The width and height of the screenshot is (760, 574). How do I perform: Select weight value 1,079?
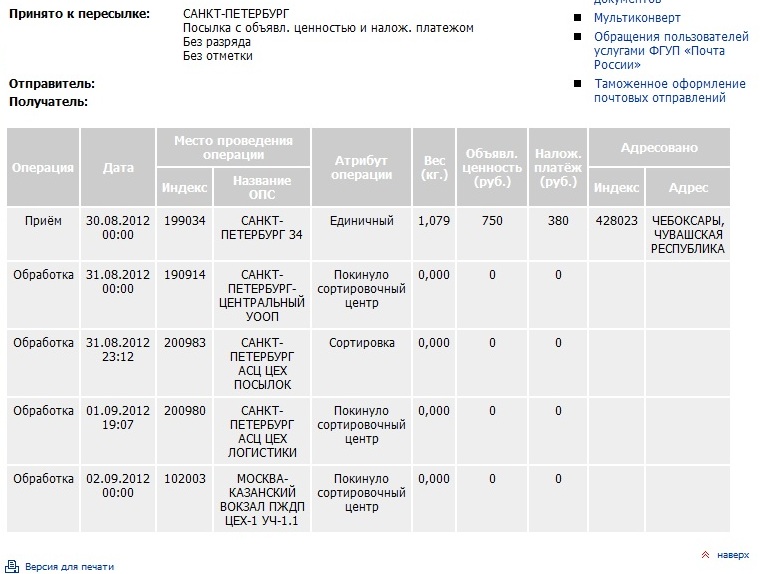tap(434, 234)
